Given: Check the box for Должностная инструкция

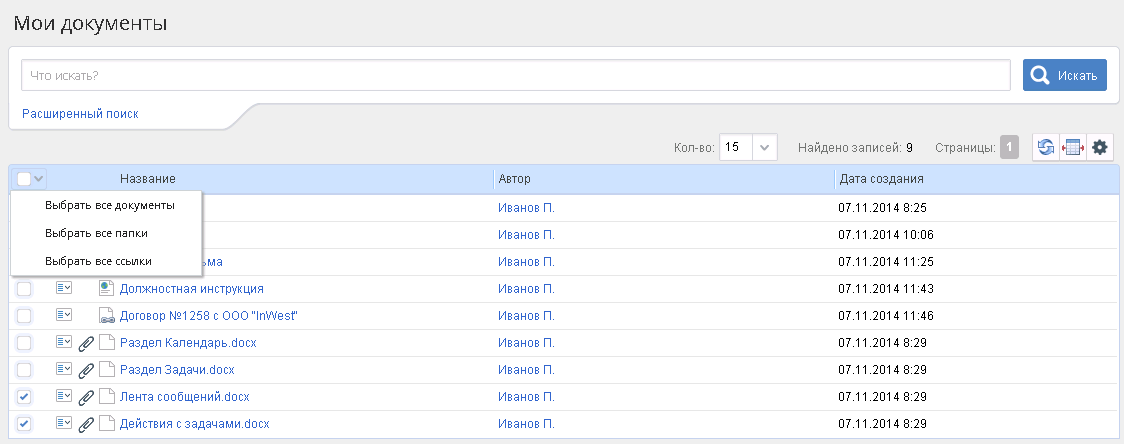Looking at the screenshot, I should coord(24,289).
